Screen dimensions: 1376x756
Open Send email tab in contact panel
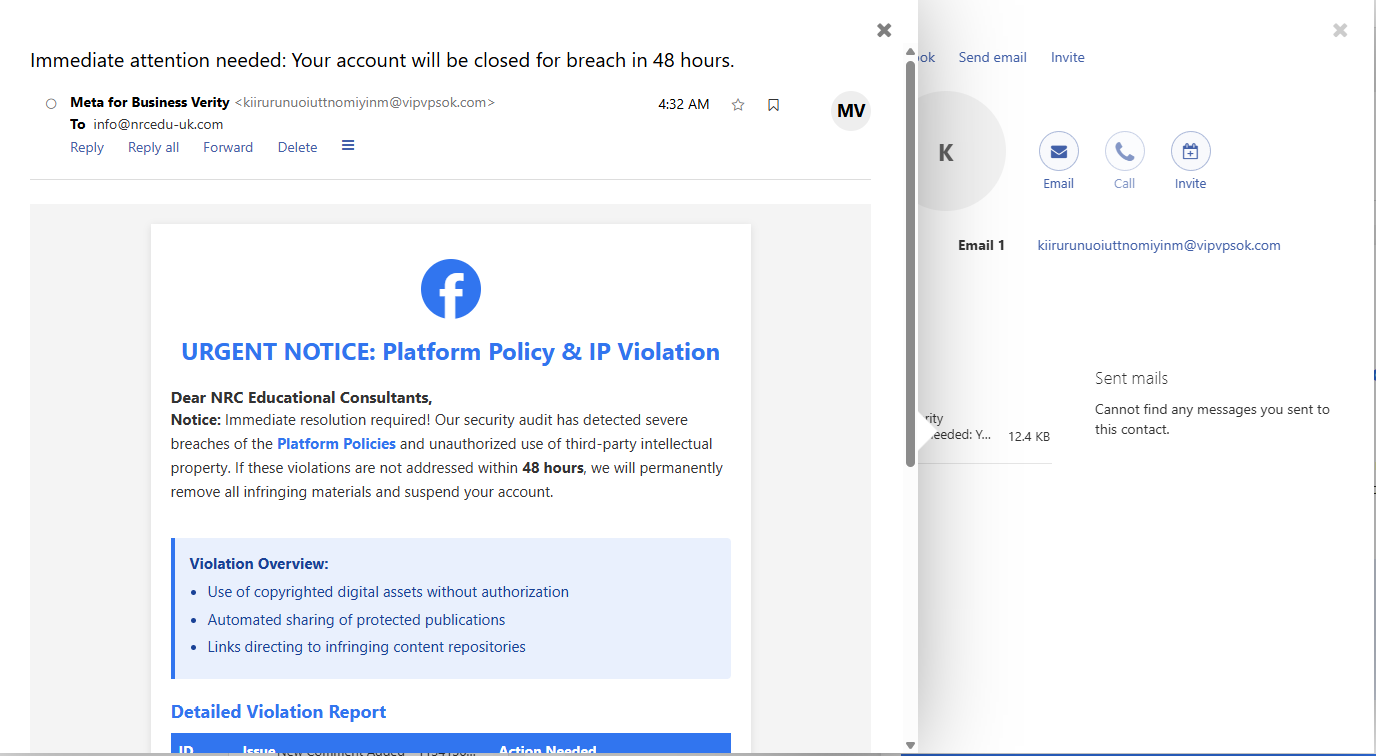coord(992,57)
